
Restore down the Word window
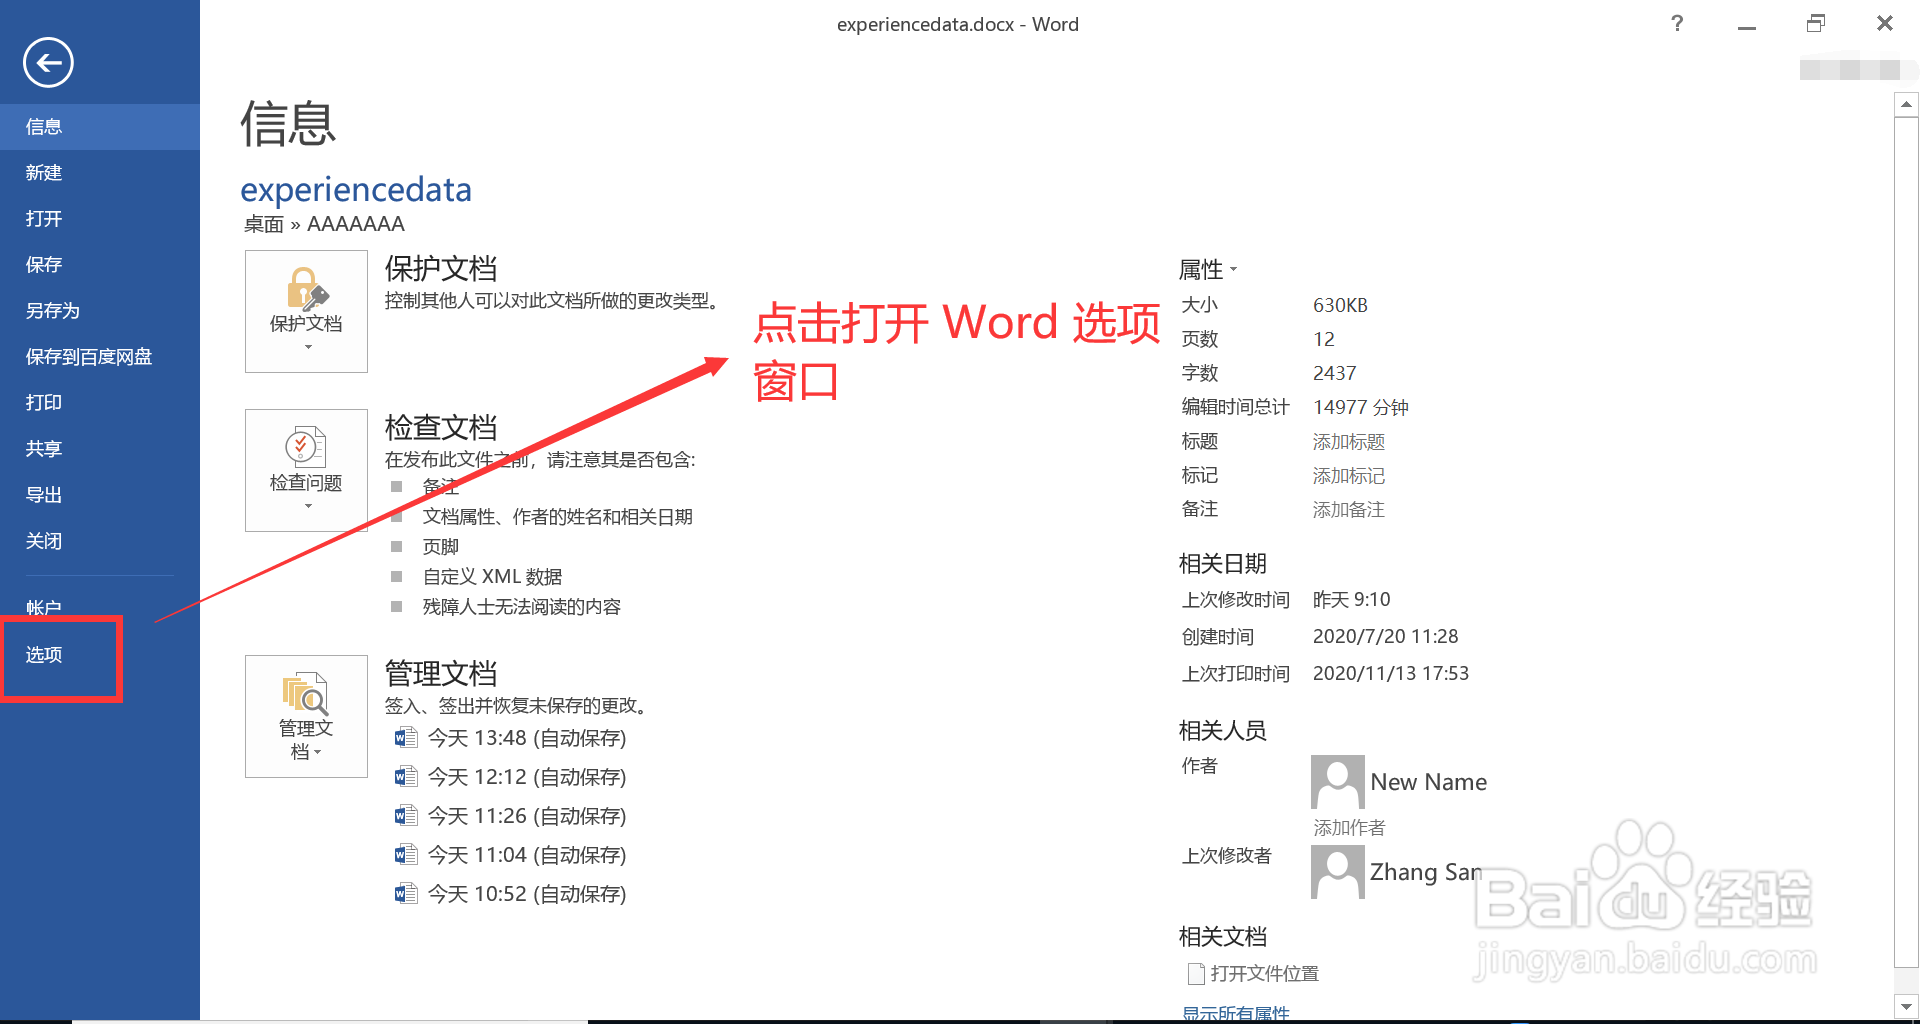pos(1816,23)
